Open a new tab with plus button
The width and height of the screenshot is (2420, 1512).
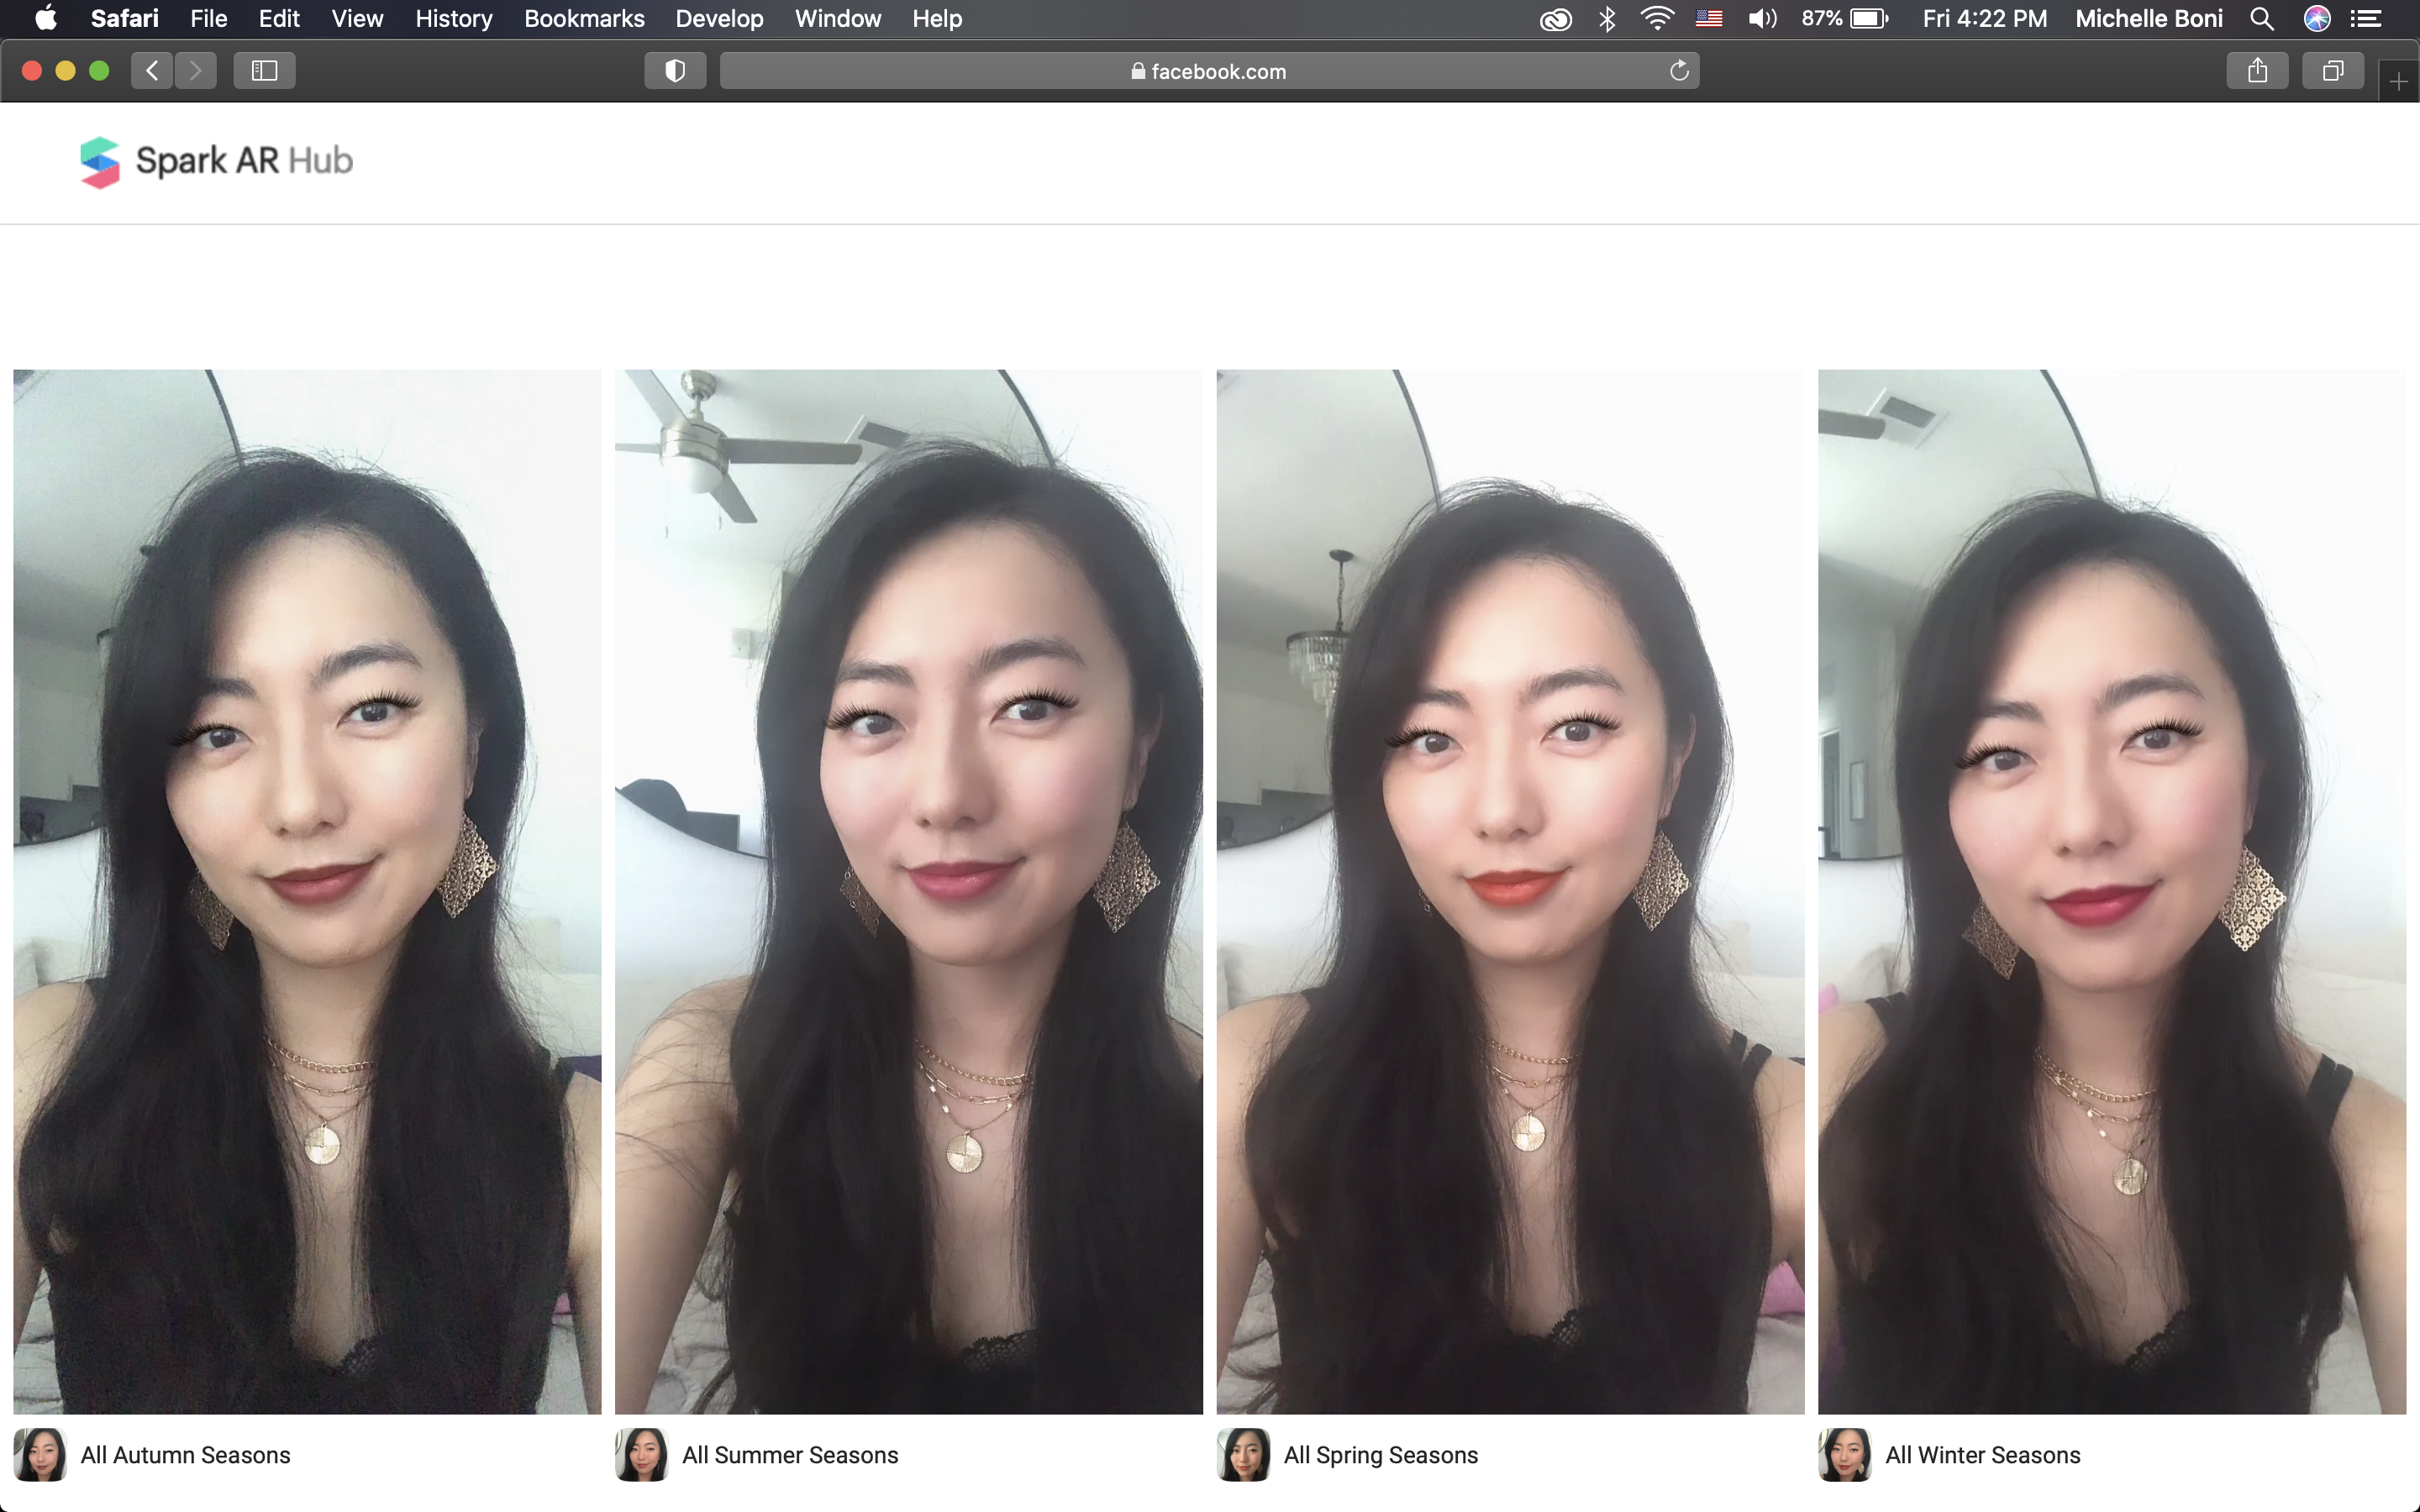click(x=2398, y=82)
